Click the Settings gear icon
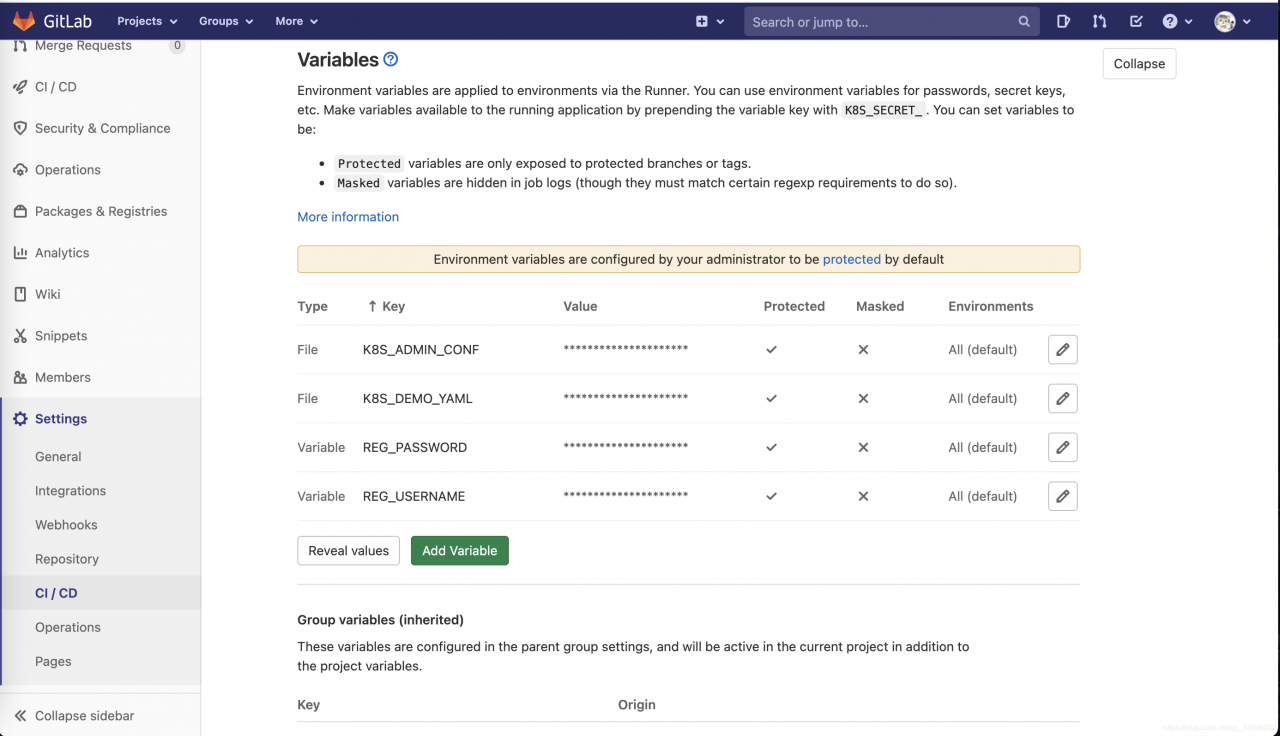1280x736 pixels. 20,419
